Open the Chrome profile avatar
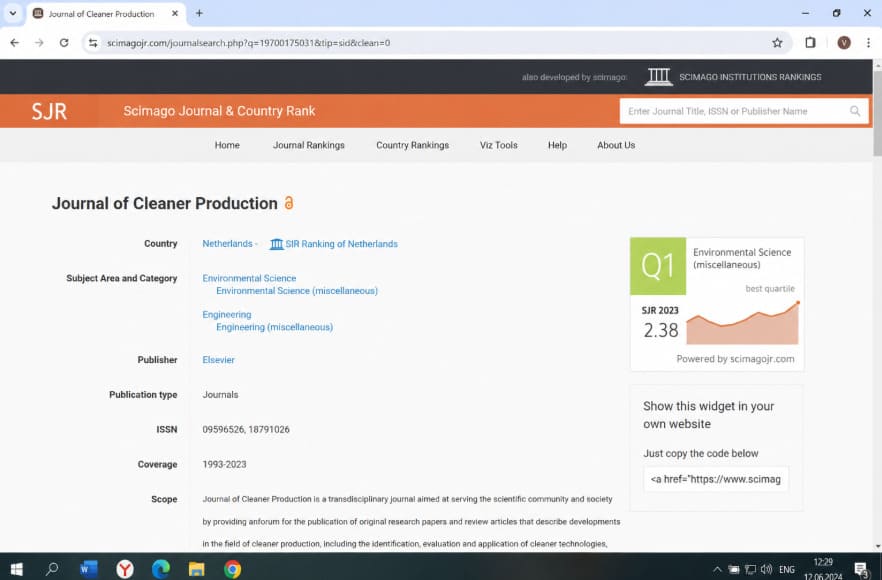The image size is (882, 580). tap(843, 43)
